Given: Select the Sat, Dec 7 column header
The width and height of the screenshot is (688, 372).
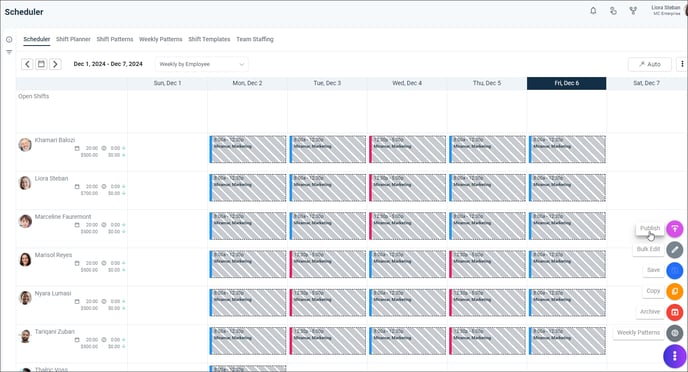Looking at the screenshot, I should click(x=646, y=83).
